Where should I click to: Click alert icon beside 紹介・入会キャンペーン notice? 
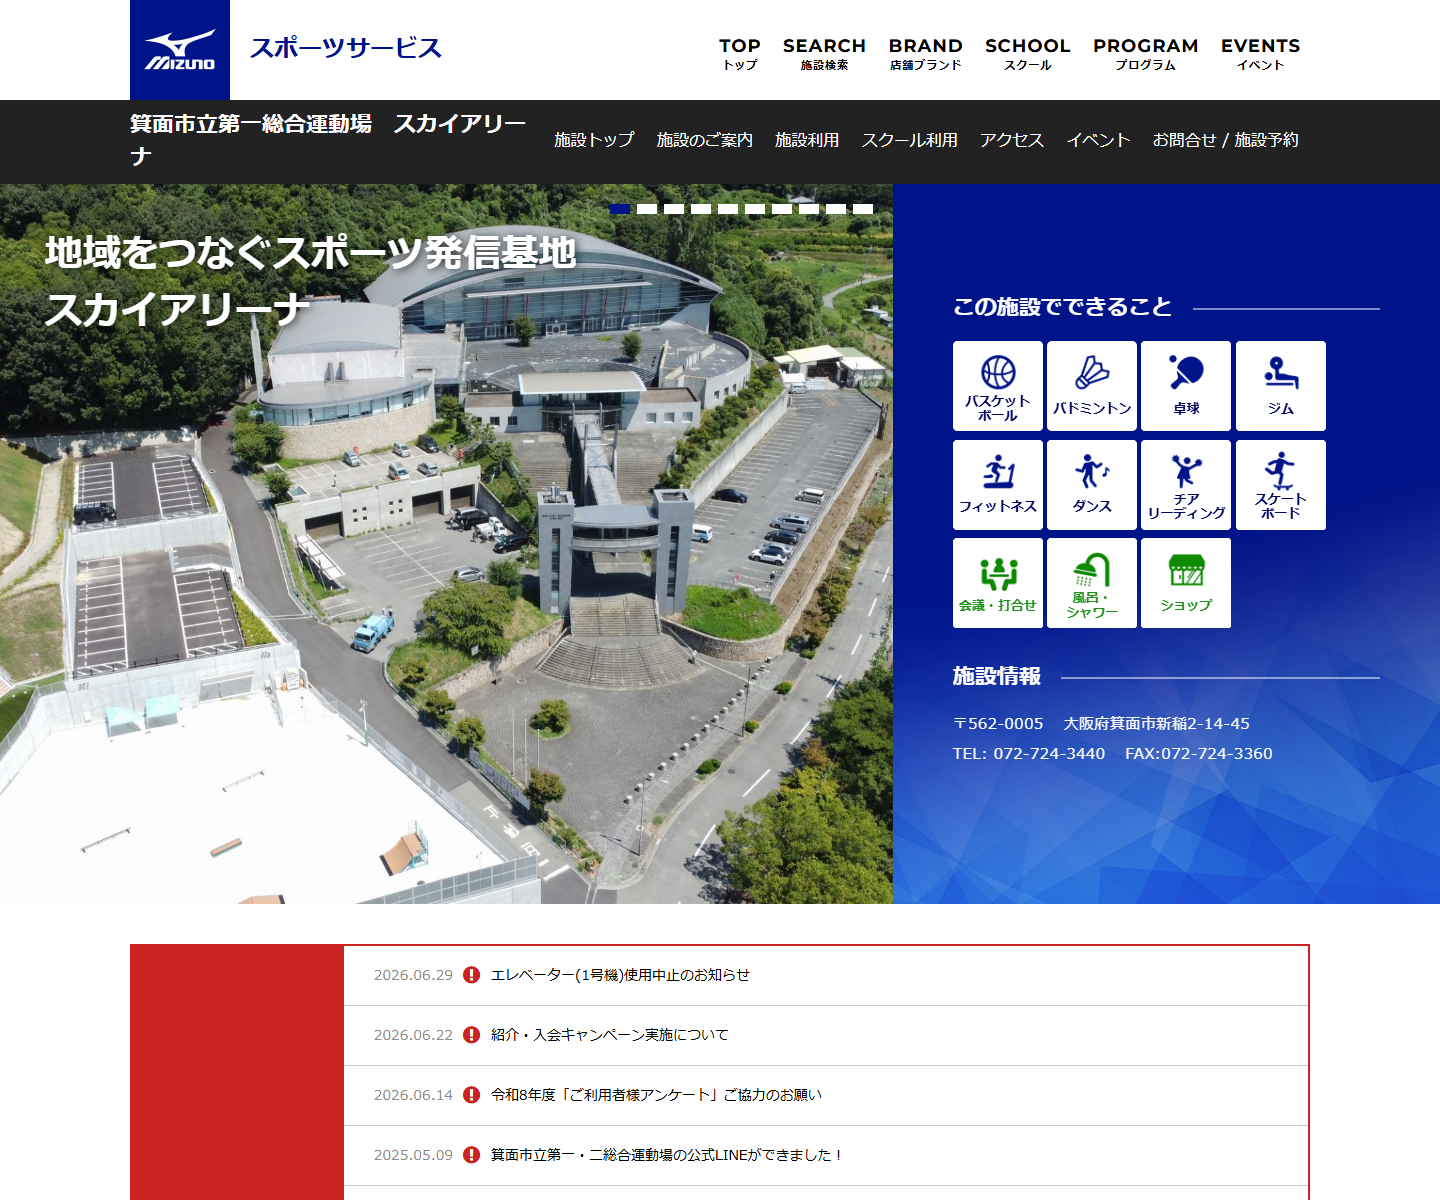(472, 1035)
